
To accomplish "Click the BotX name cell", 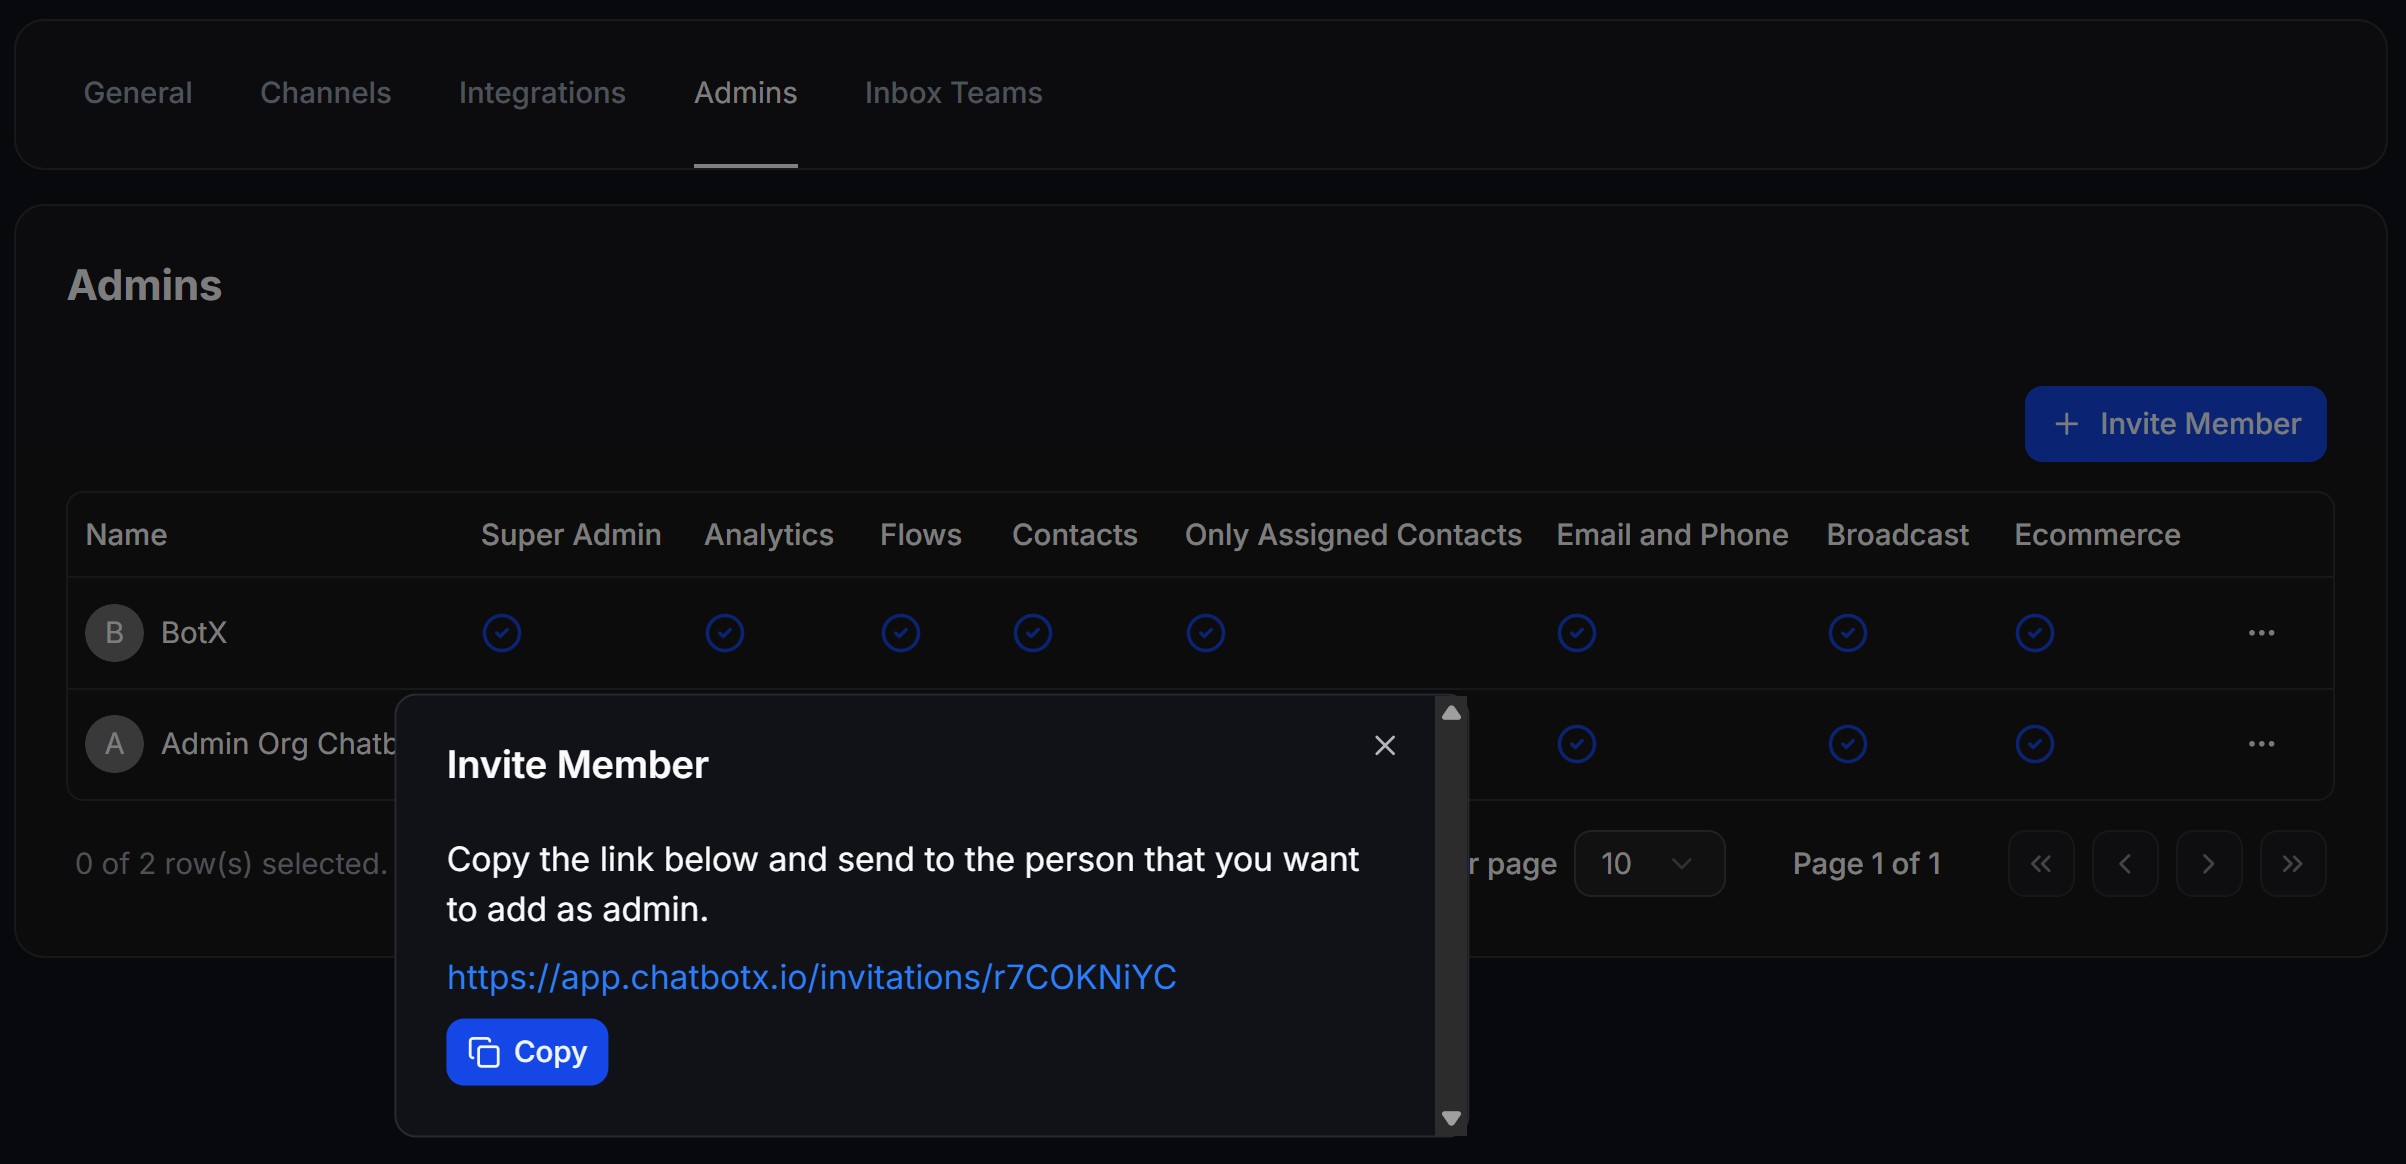I will tap(194, 633).
